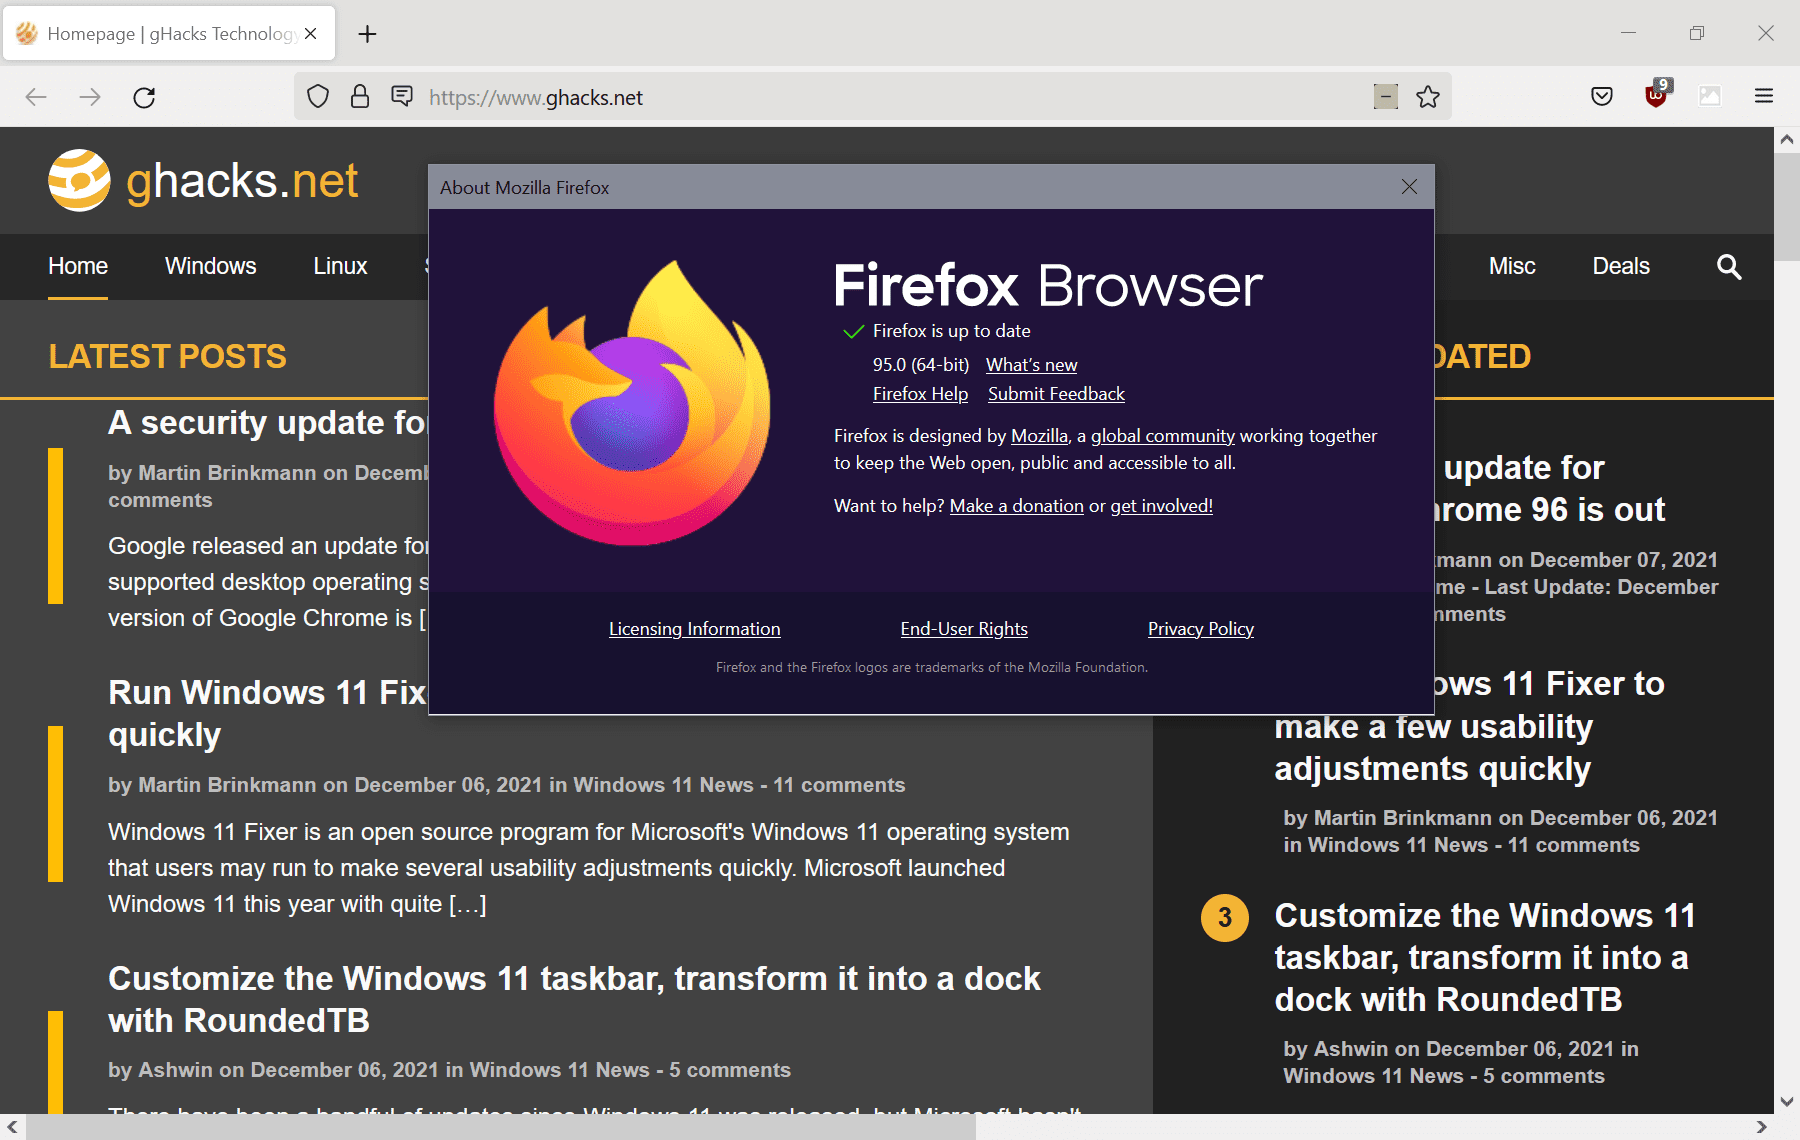Follow the Mozilla link
Viewport: 1800px width, 1140px height.
click(1039, 436)
